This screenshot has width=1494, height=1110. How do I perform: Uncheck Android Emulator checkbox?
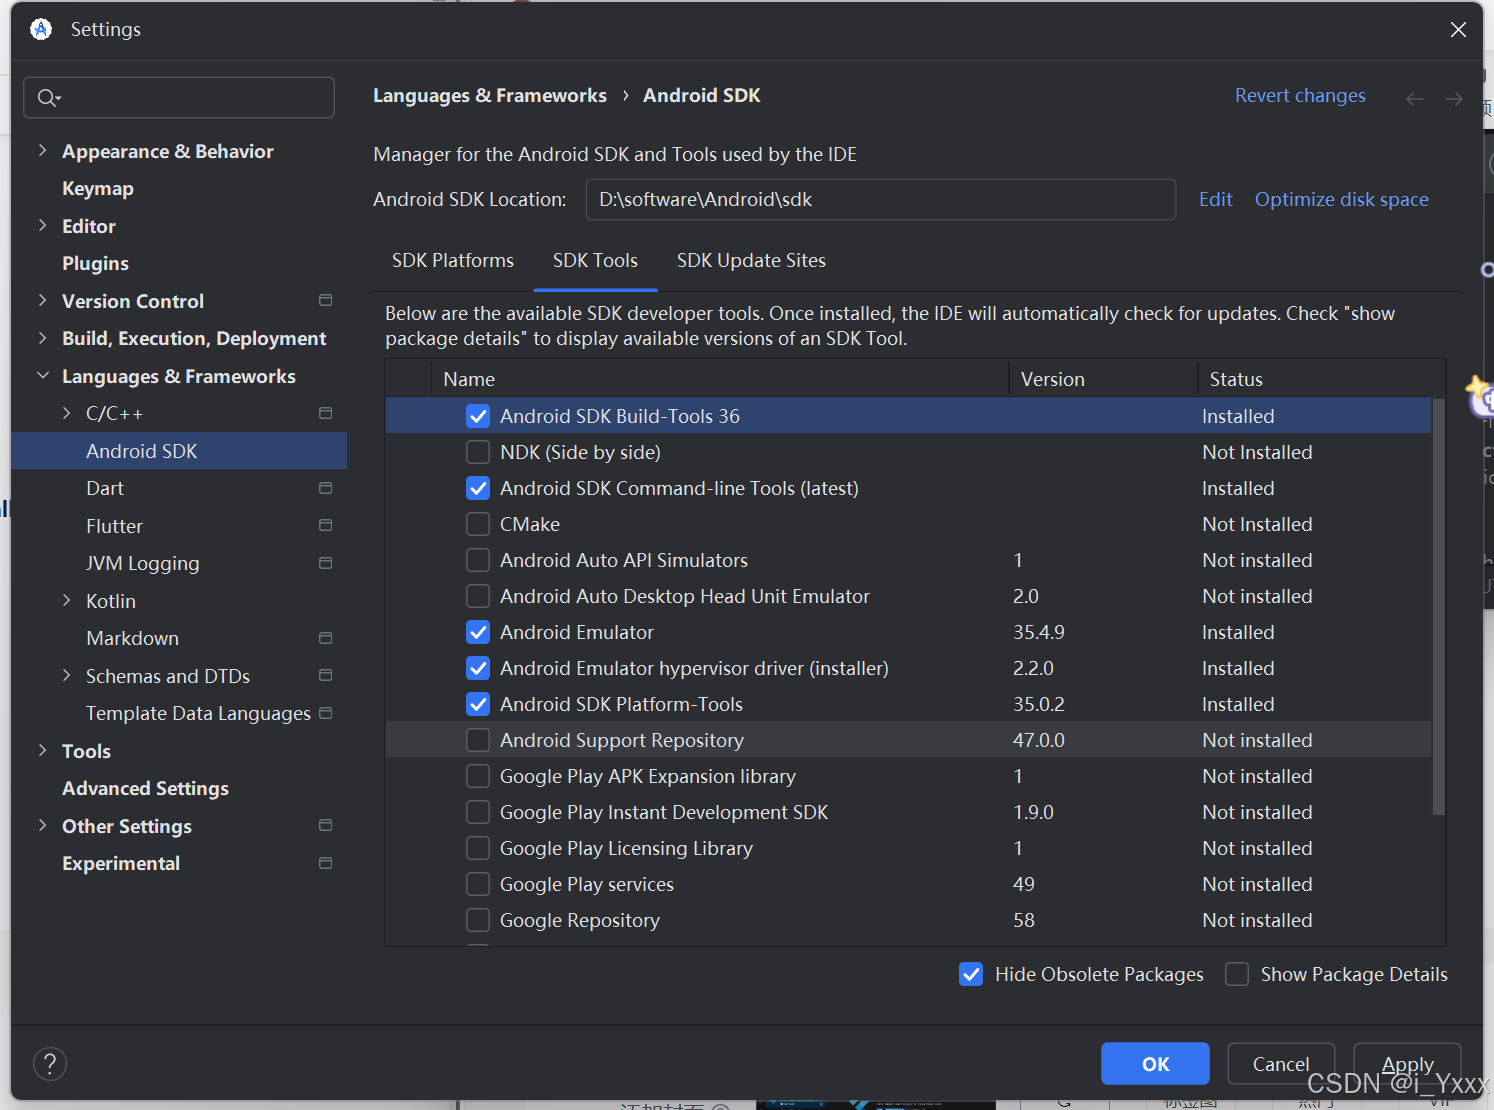coord(478,632)
